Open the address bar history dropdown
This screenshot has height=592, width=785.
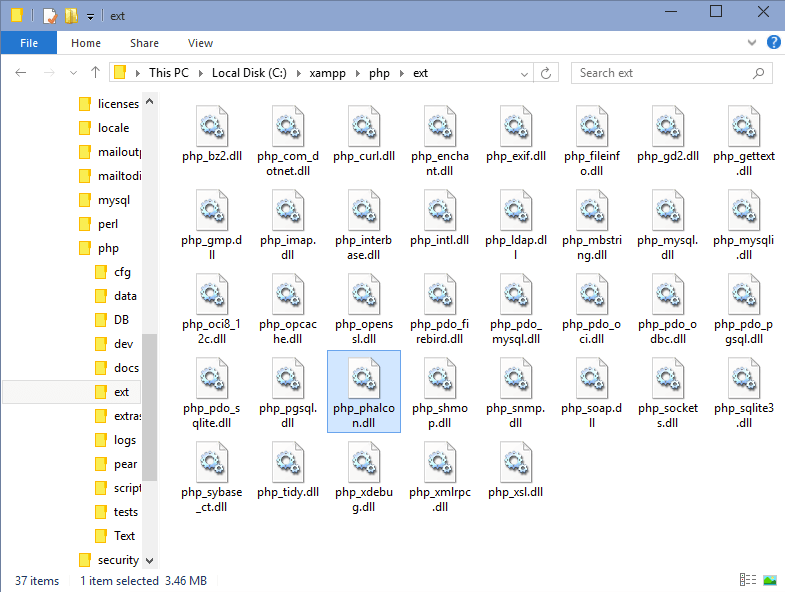[x=522, y=73]
